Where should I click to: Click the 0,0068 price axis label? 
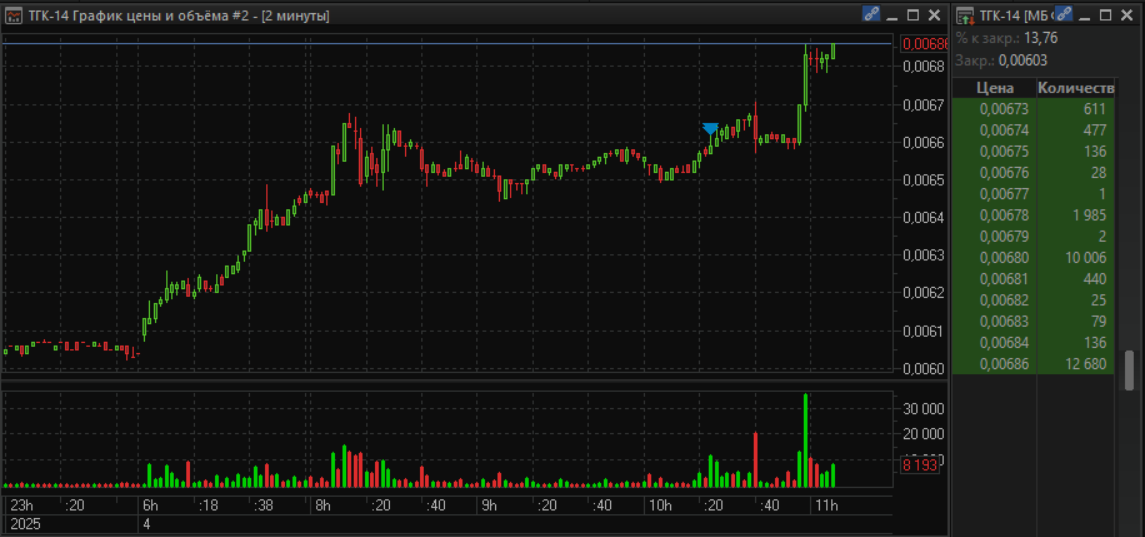click(x=923, y=66)
